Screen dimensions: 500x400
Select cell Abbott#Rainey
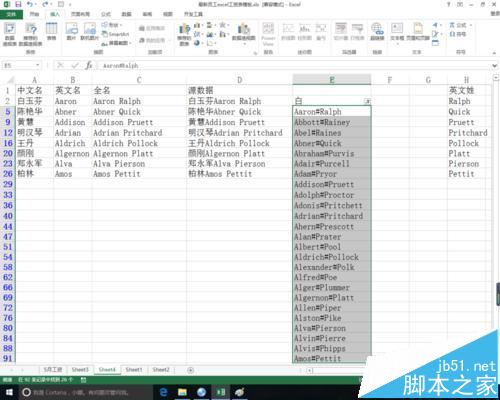pyautogui.click(x=332, y=122)
